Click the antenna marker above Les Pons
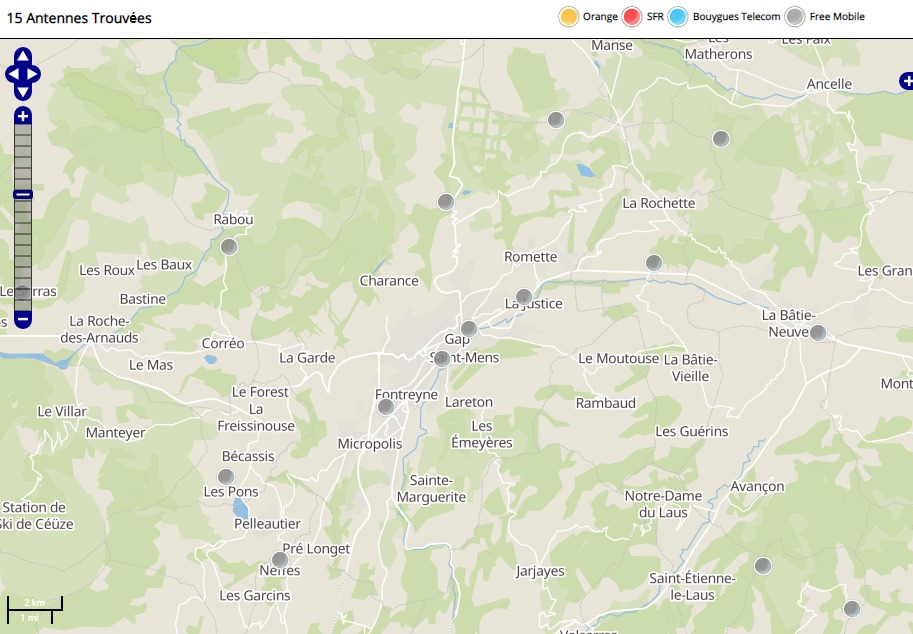Viewport: 913px width, 634px height. coord(226,476)
